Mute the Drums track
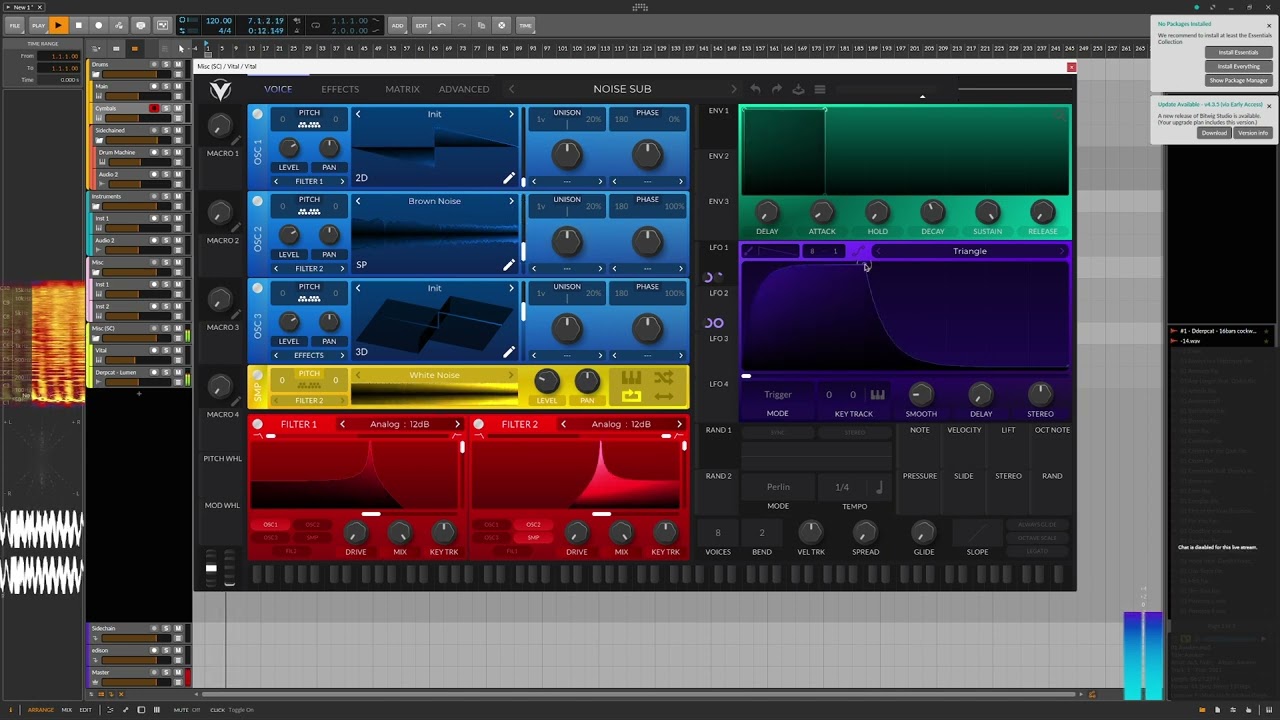This screenshot has width=1280, height=720. 178,65
